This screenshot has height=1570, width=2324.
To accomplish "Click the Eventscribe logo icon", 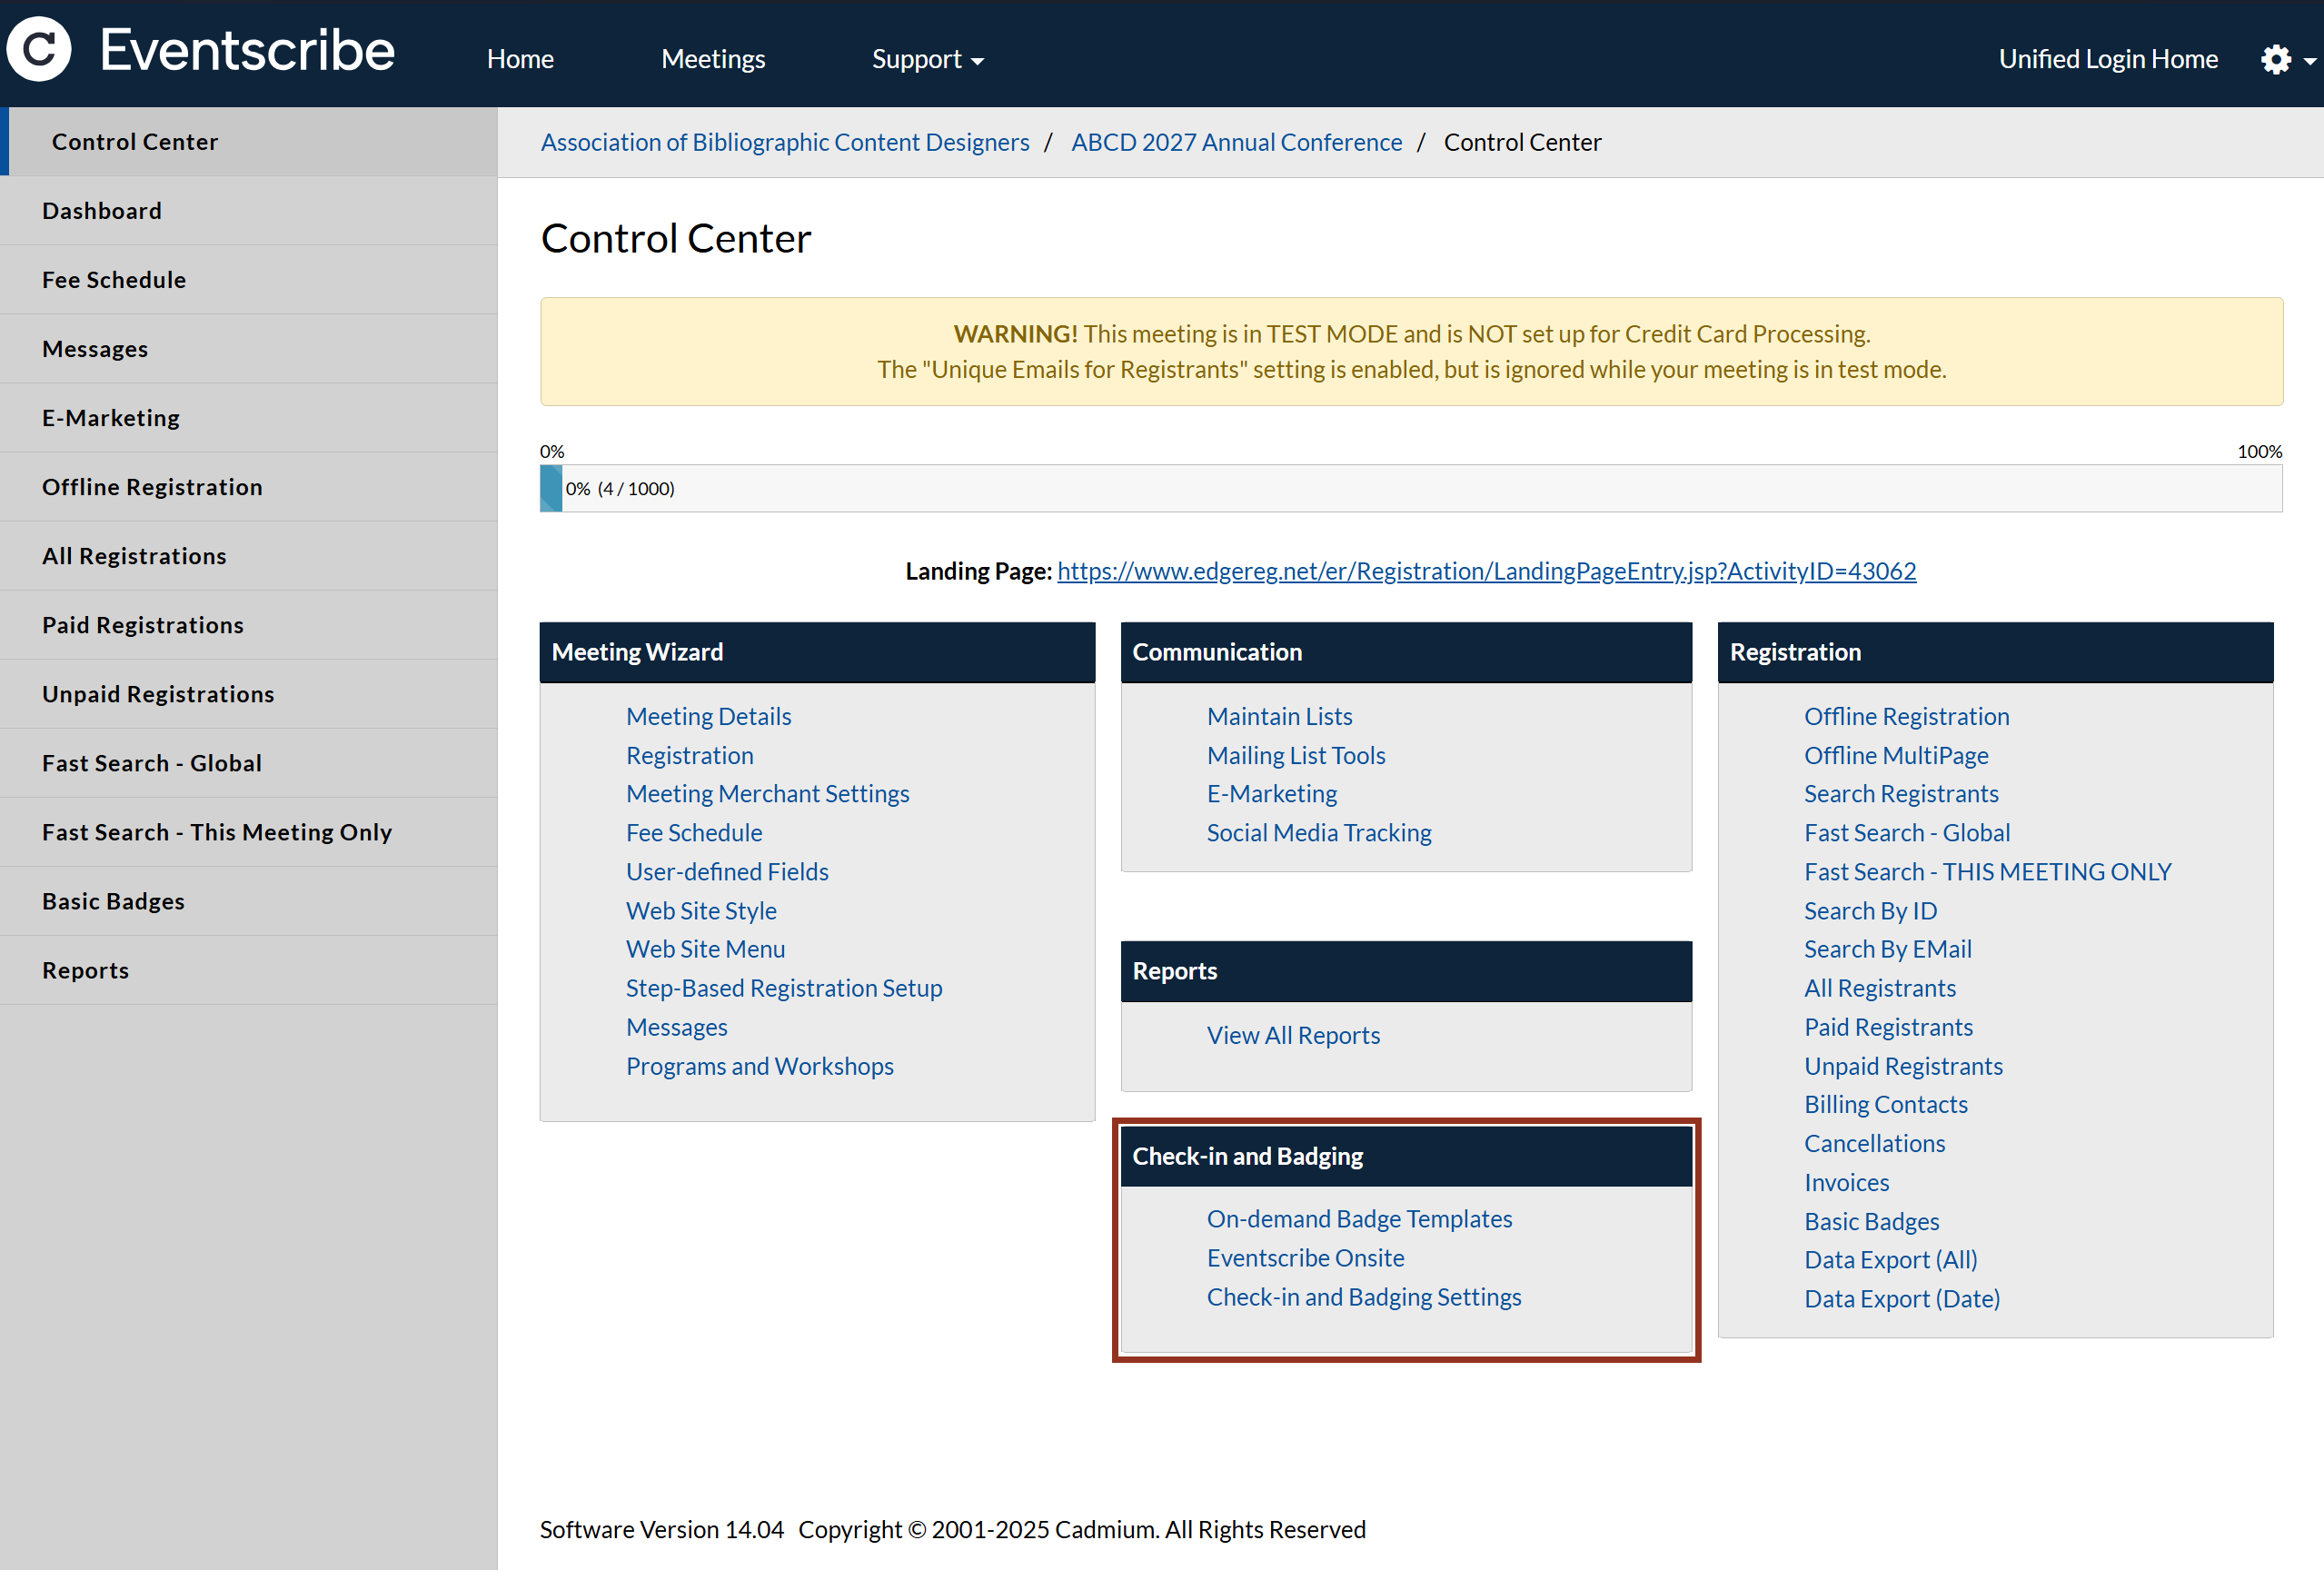I will (40, 50).
